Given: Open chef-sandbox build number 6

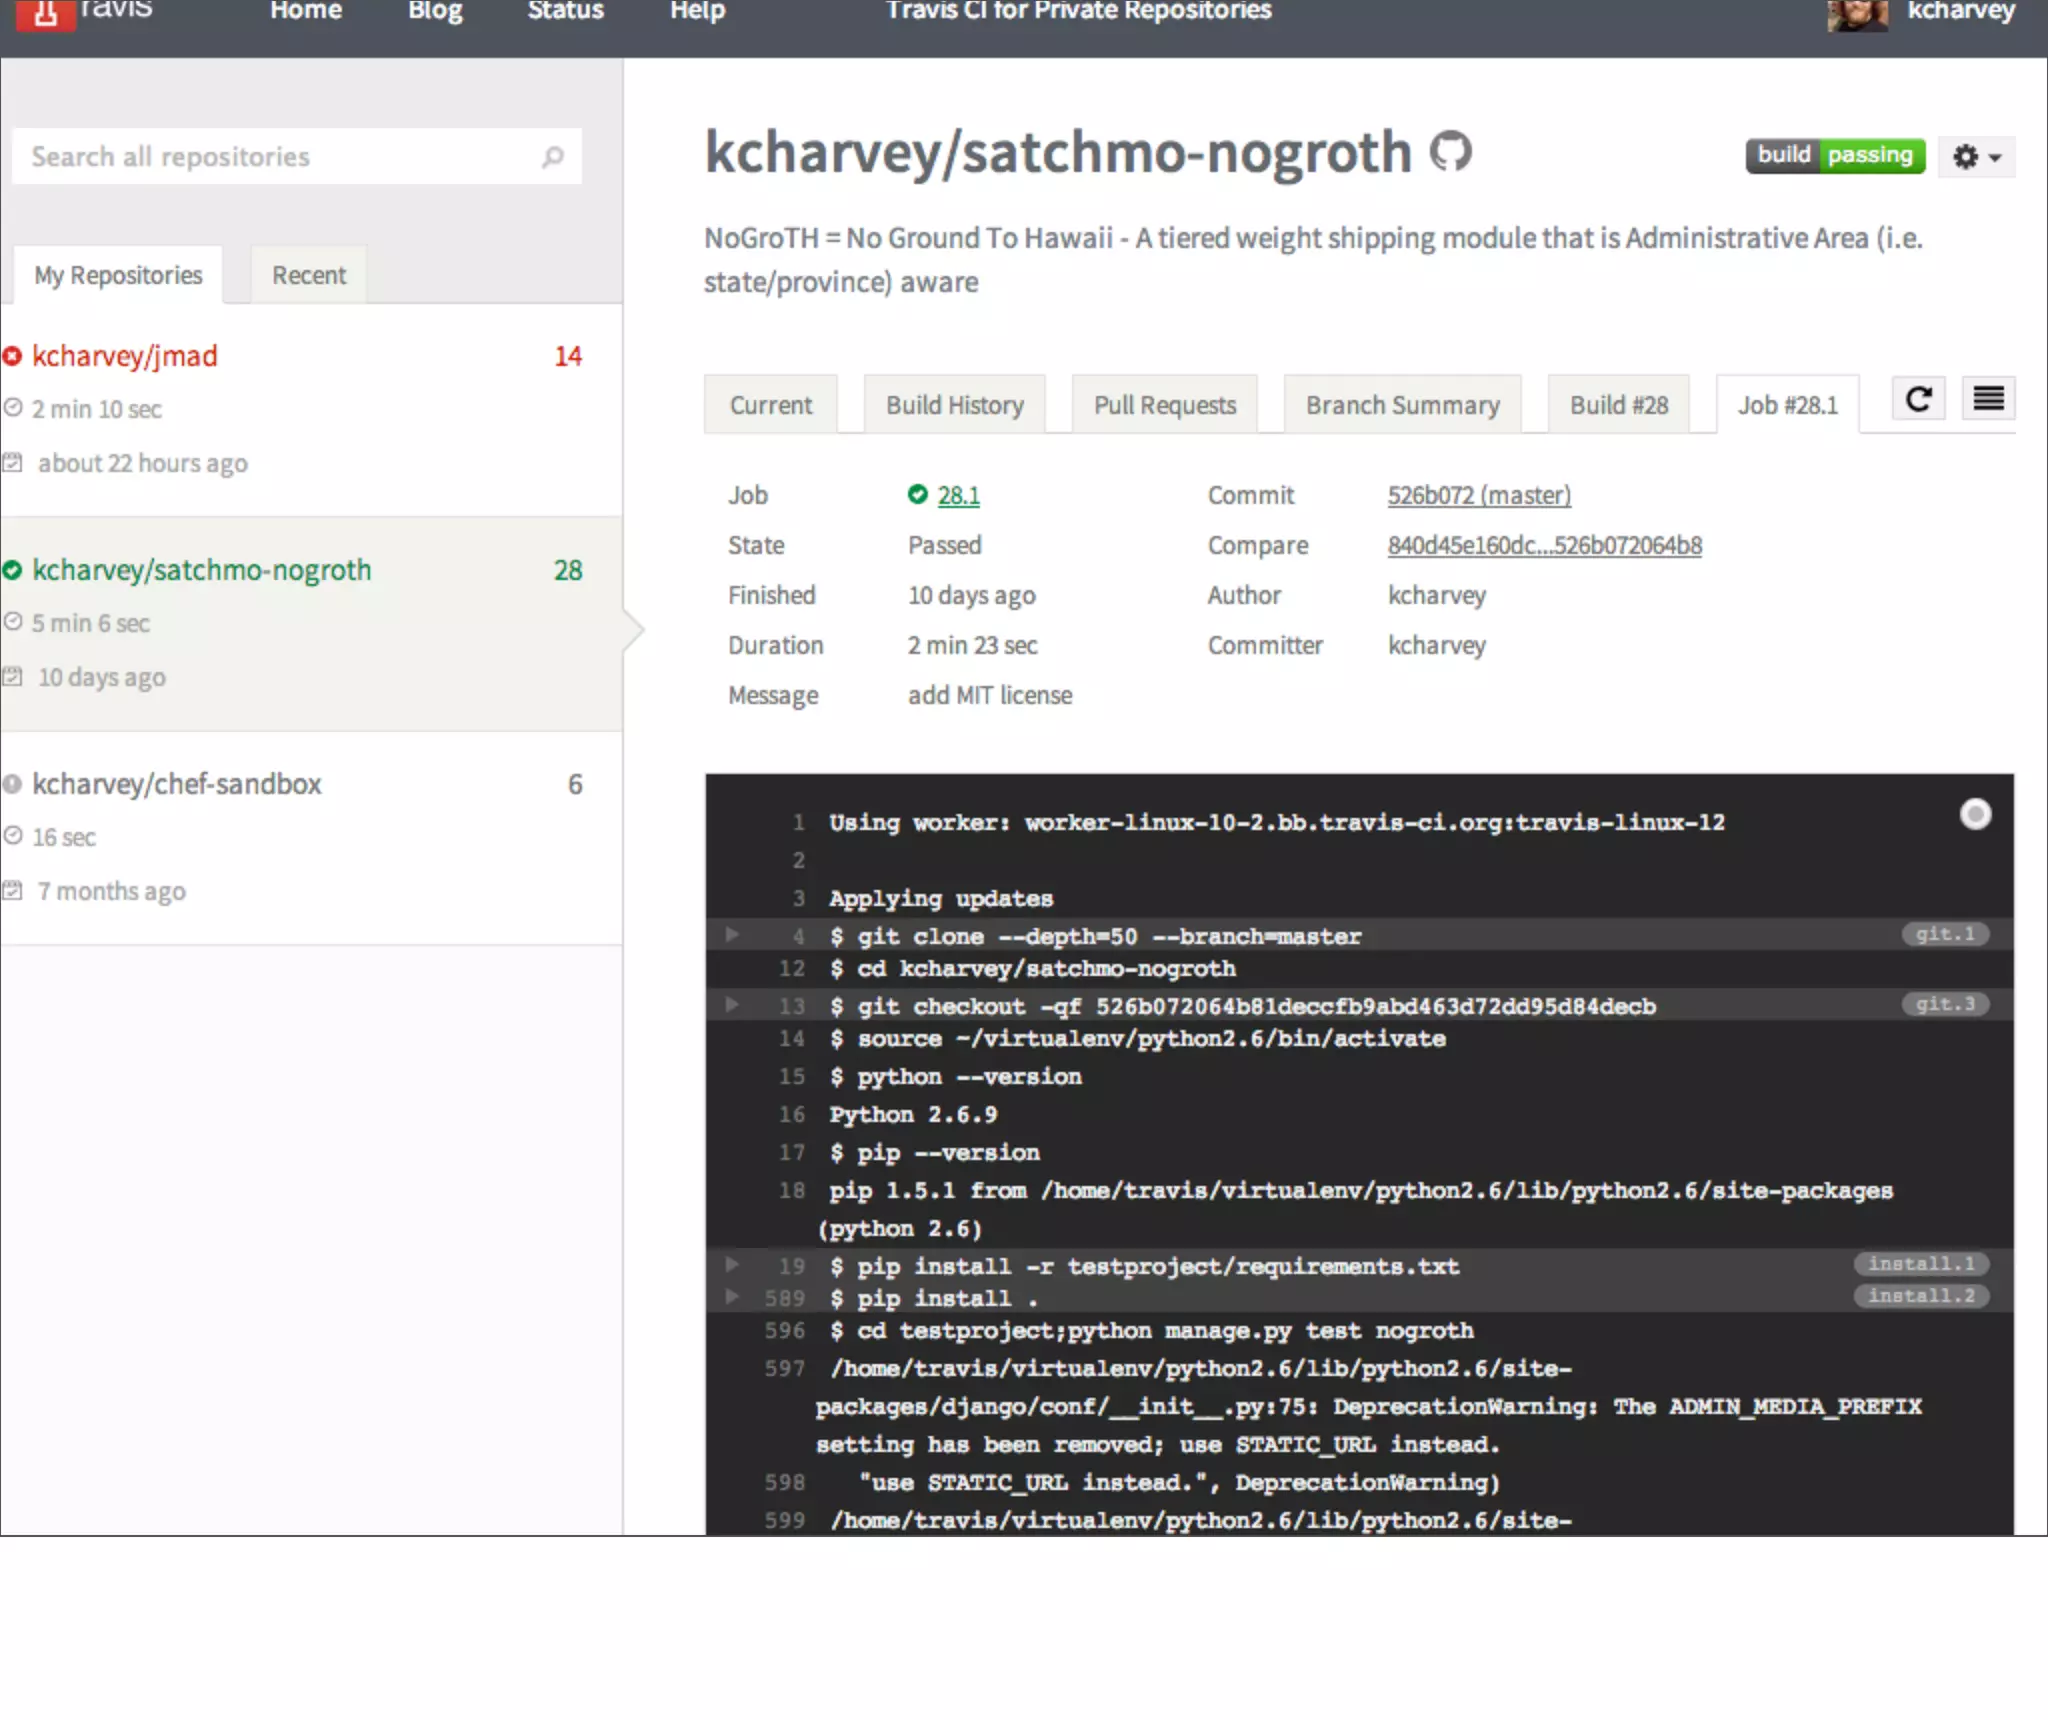Looking at the screenshot, I should pyautogui.click(x=575, y=784).
